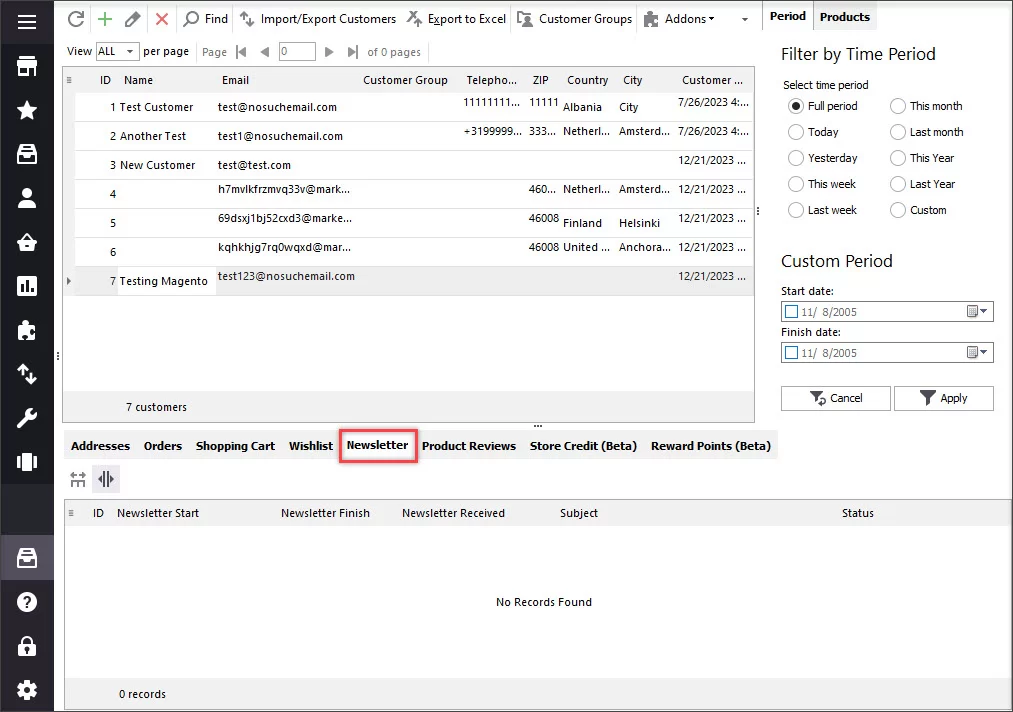Screen dimensions: 1013x712
Task: Click Import/Export Customers in the toolbar
Action: 318,19
